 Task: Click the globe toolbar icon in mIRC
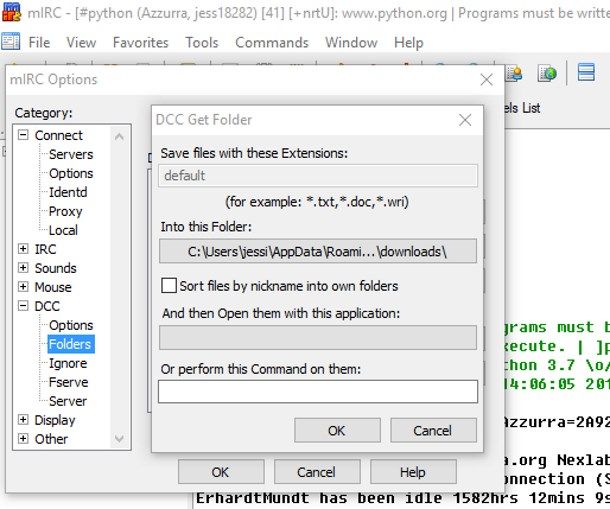click(547, 73)
